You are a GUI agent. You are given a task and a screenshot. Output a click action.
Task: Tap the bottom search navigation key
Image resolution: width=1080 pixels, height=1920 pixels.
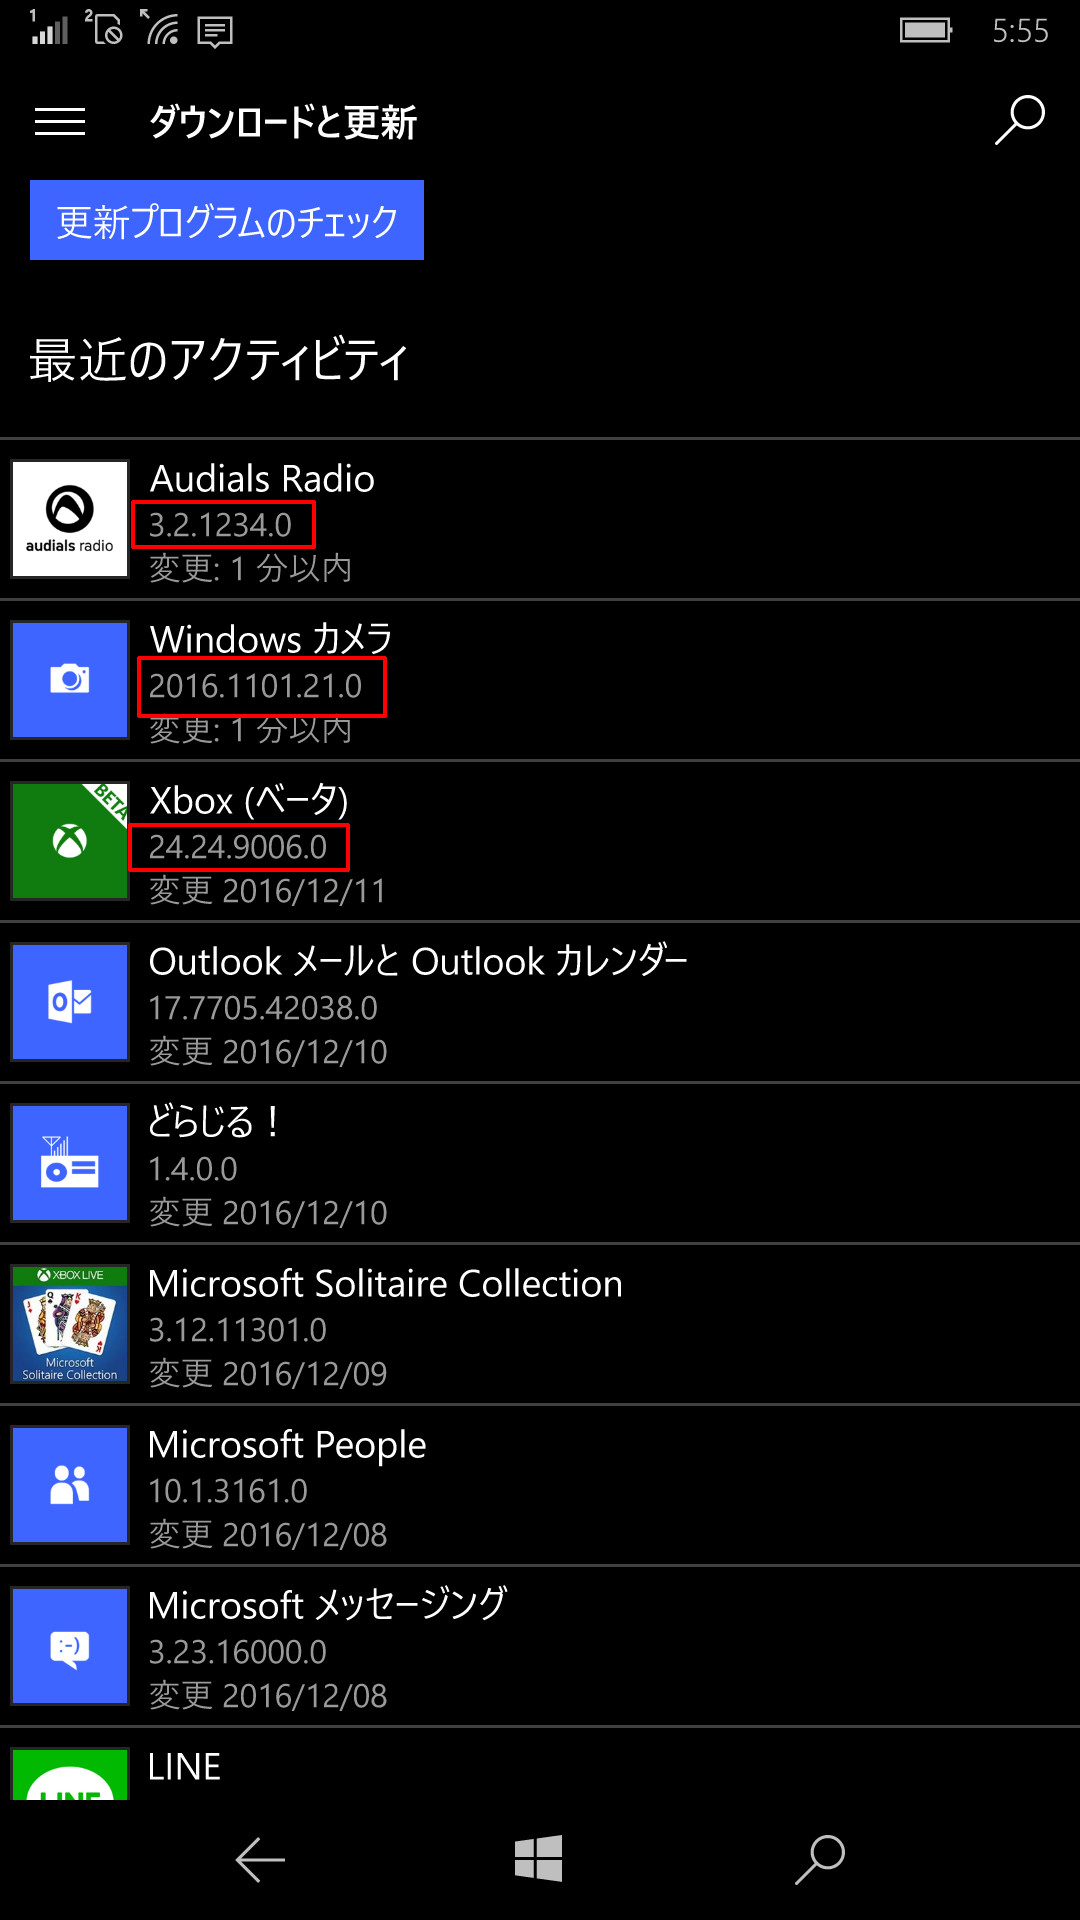[x=820, y=1860]
